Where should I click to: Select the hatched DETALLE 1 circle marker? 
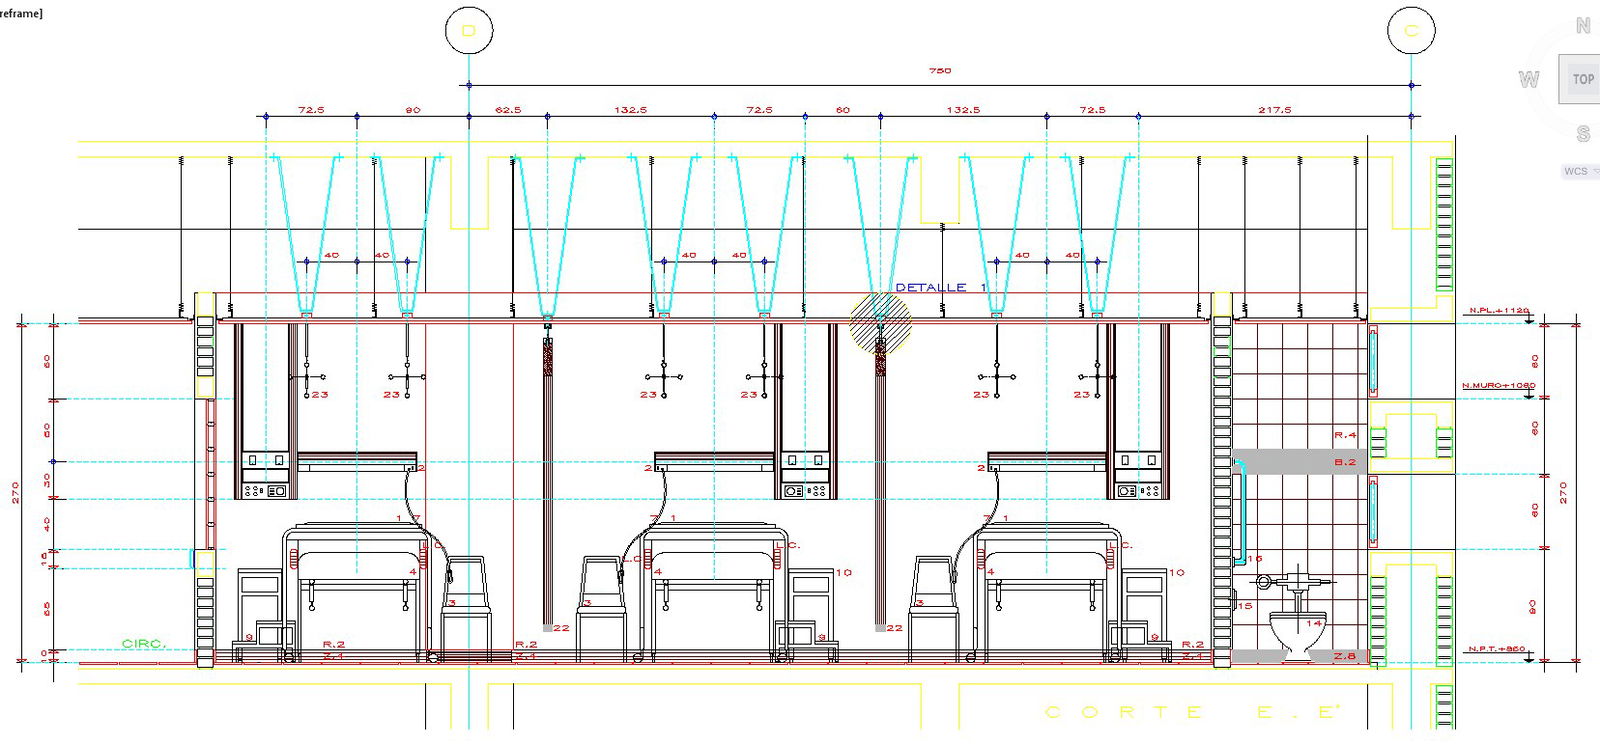pyautogui.click(x=880, y=322)
